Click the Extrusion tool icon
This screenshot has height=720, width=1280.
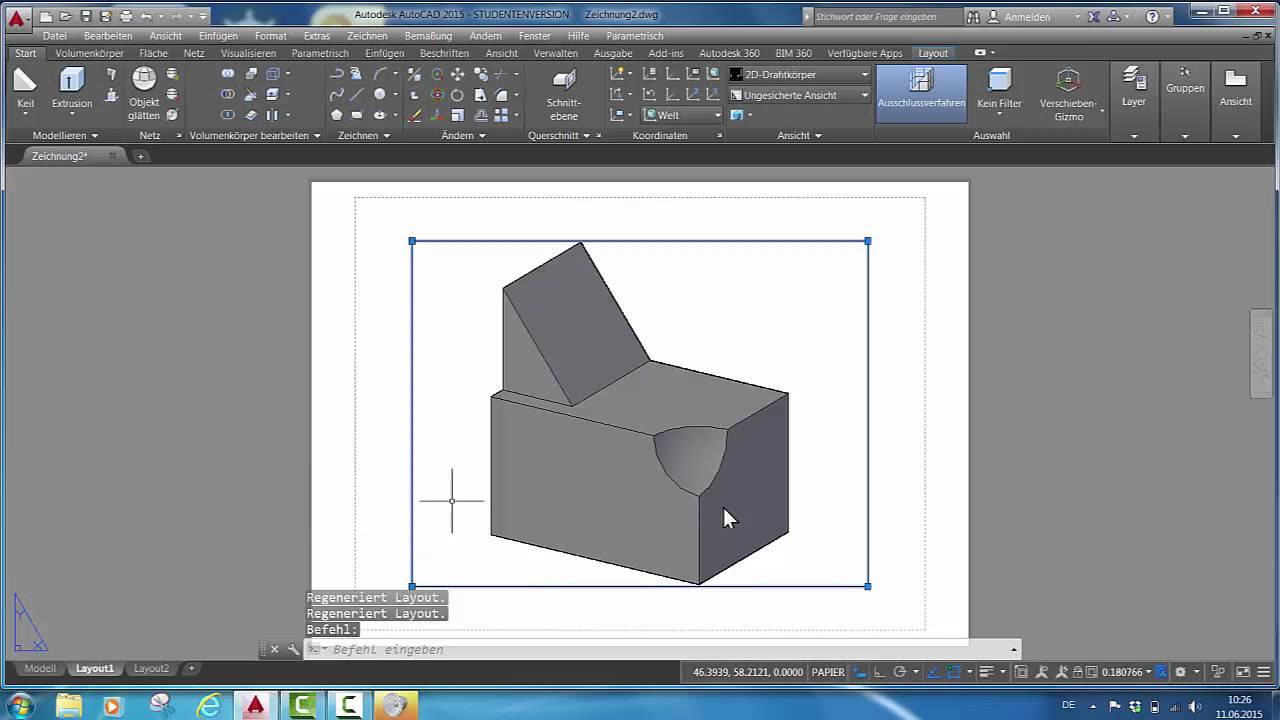72,81
